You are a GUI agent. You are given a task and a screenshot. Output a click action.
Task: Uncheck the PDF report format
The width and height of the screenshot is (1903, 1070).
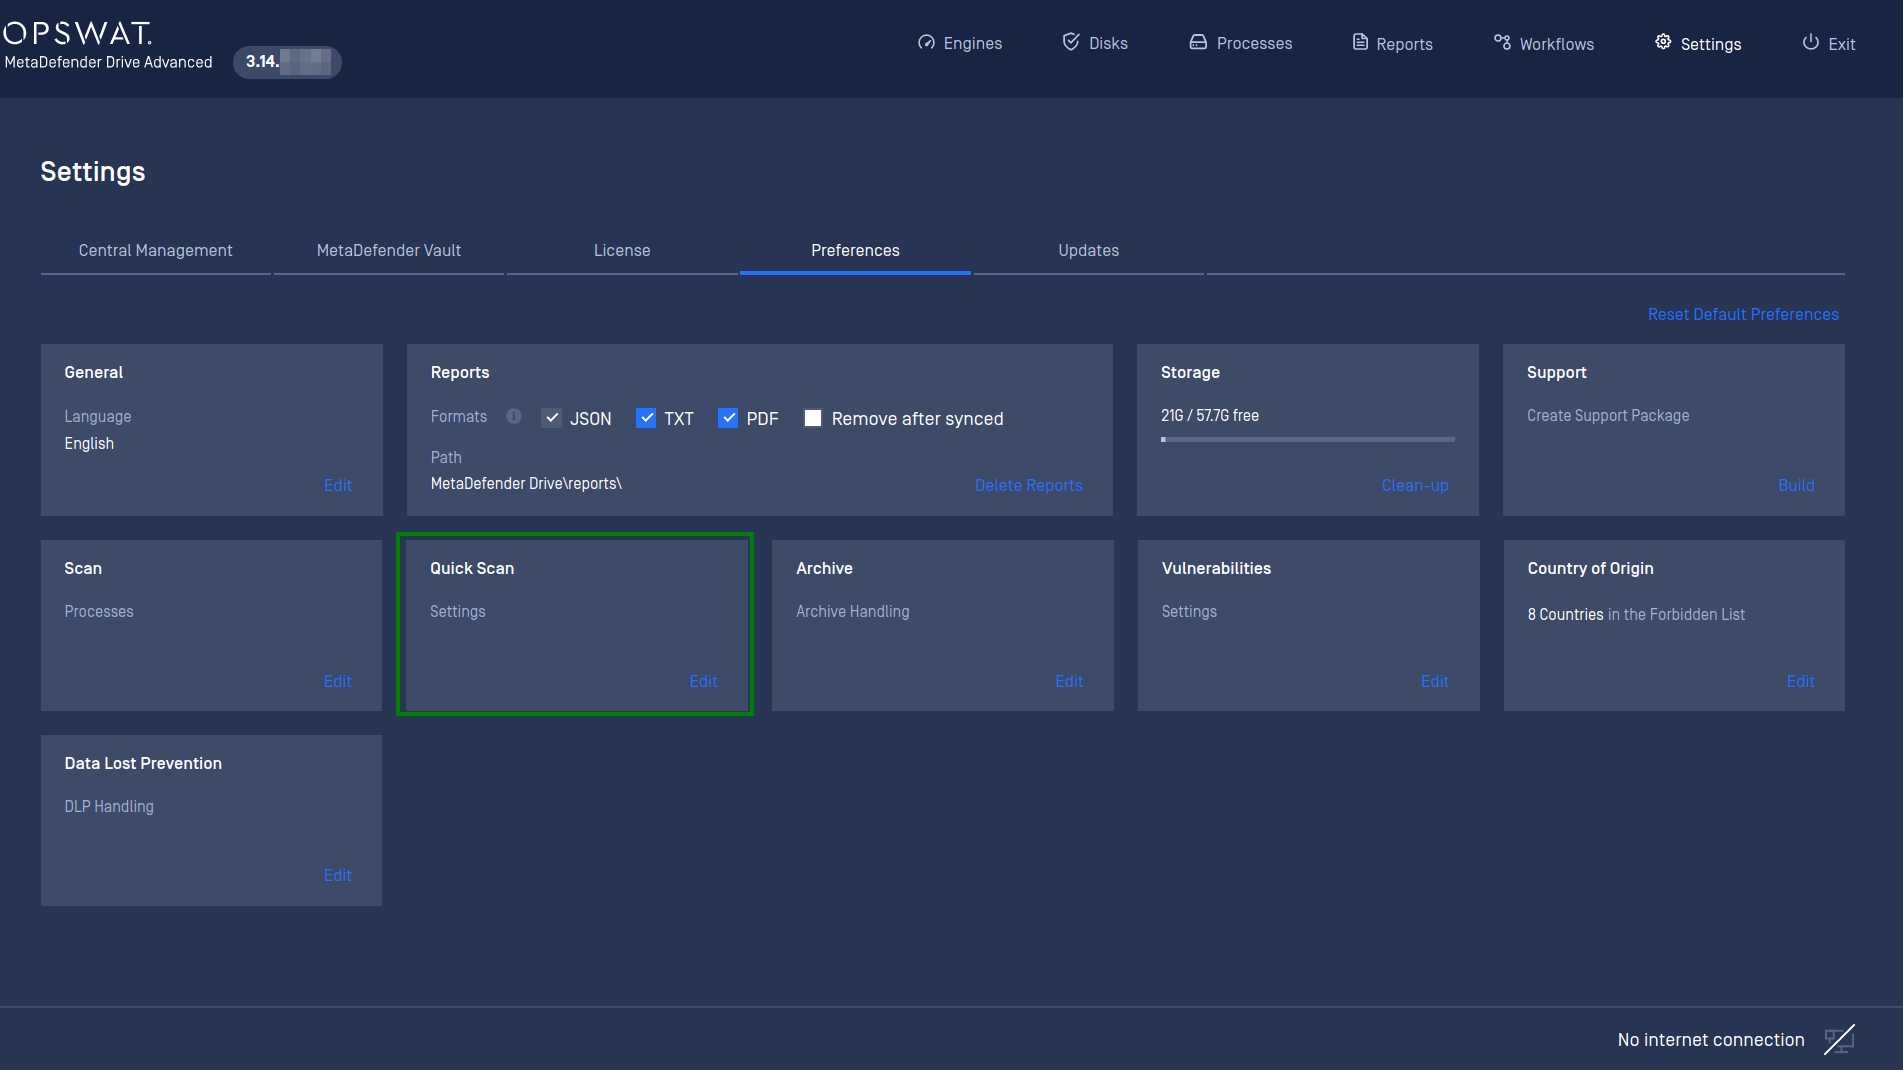coord(728,418)
